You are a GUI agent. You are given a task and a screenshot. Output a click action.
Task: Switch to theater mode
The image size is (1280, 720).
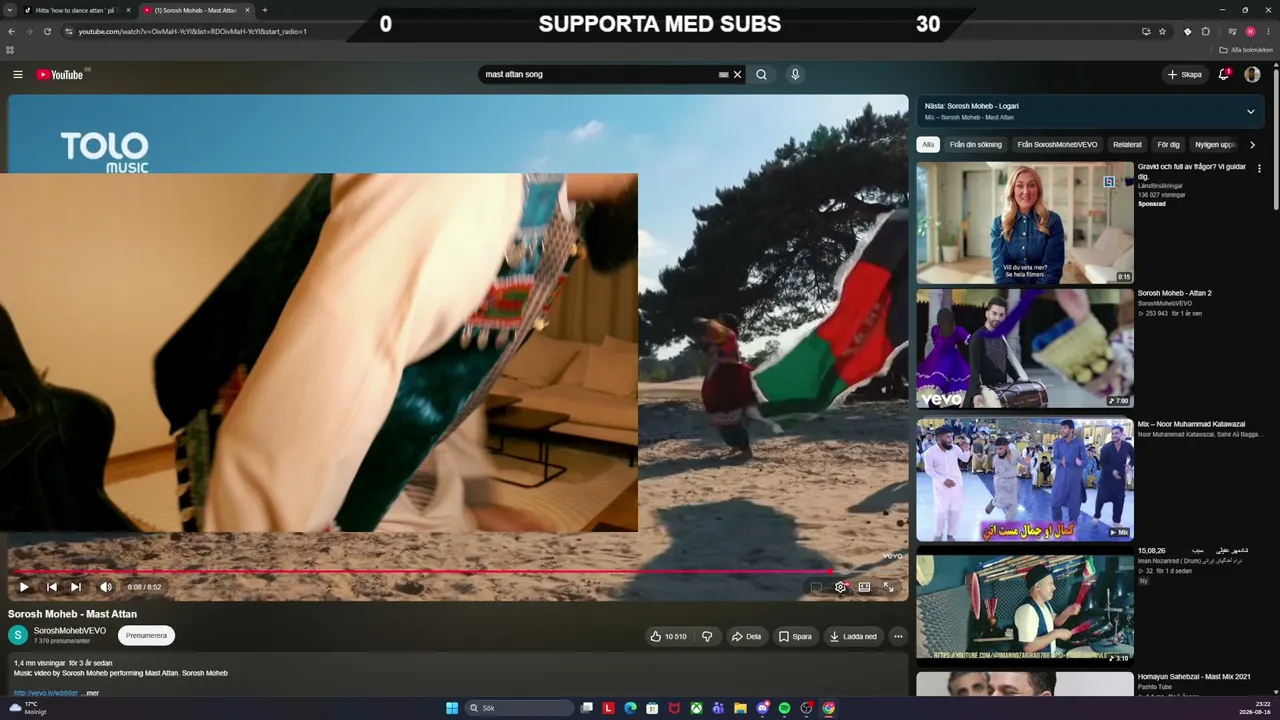pyautogui.click(x=864, y=587)
